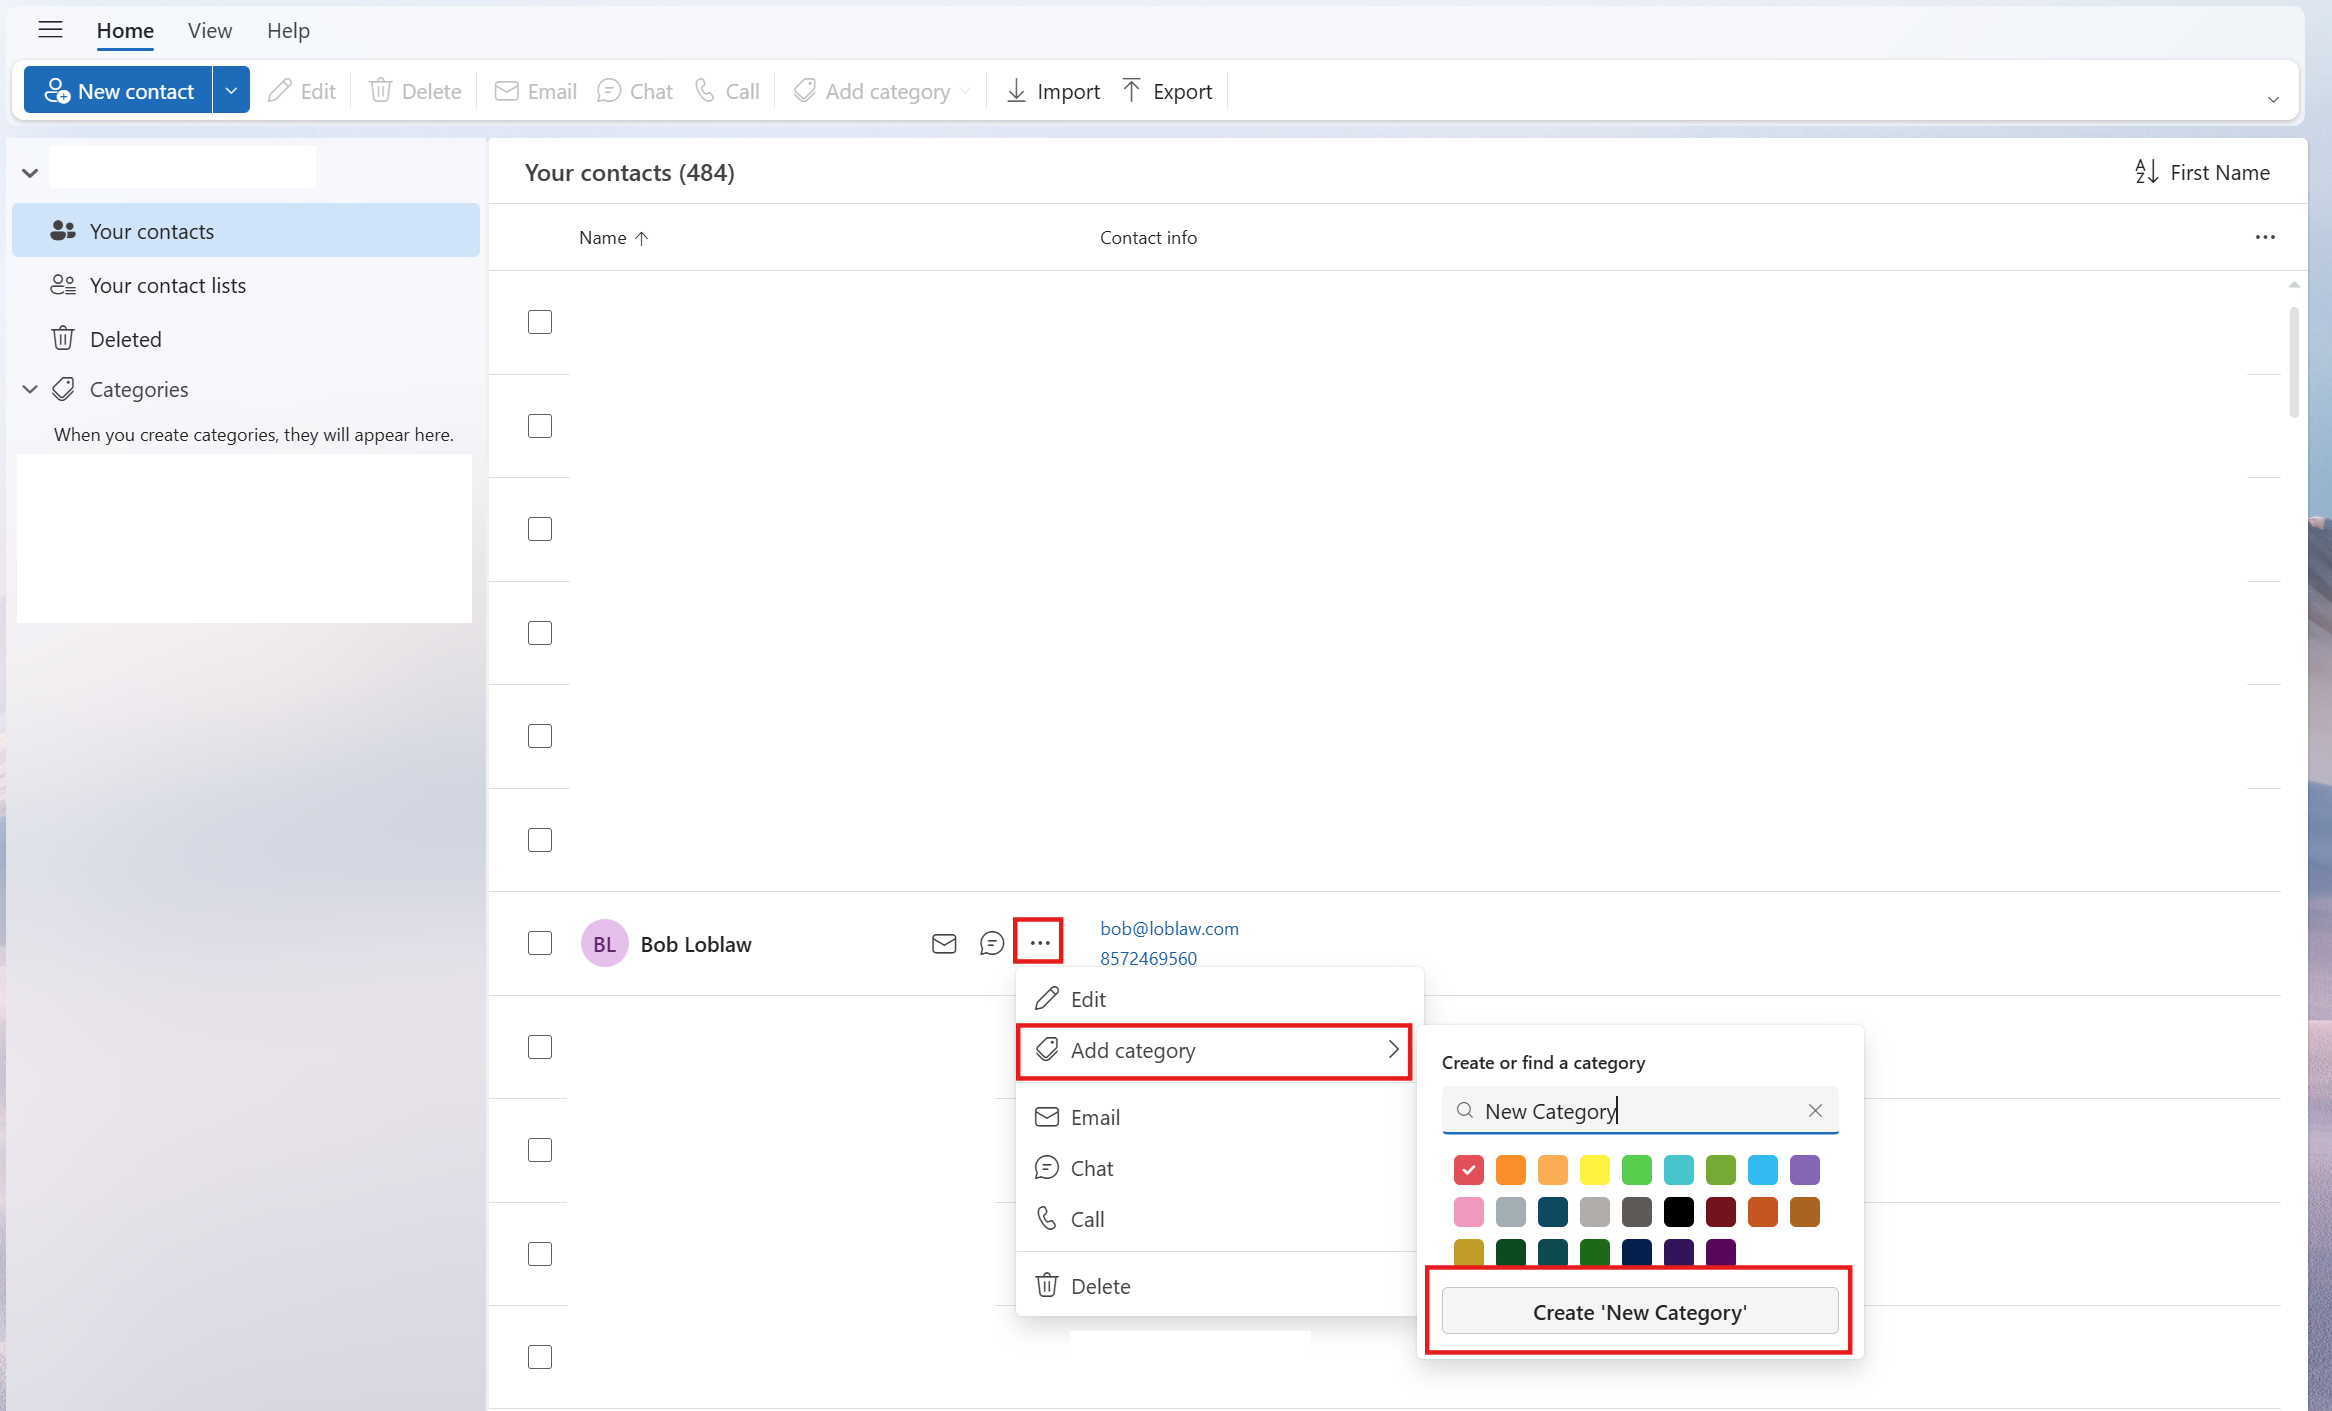Check the bottom visible contact checkbox
The height and width of the screenshot is (1411, 2332).
[x=539, y=1356]
